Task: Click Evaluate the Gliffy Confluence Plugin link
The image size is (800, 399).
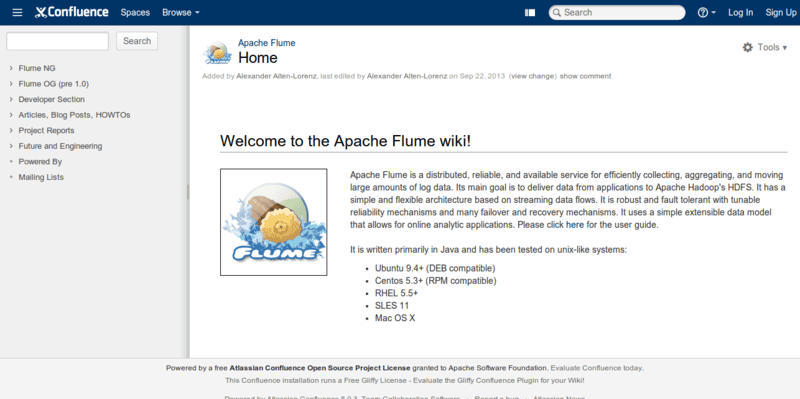Action: tap(499, 381)
